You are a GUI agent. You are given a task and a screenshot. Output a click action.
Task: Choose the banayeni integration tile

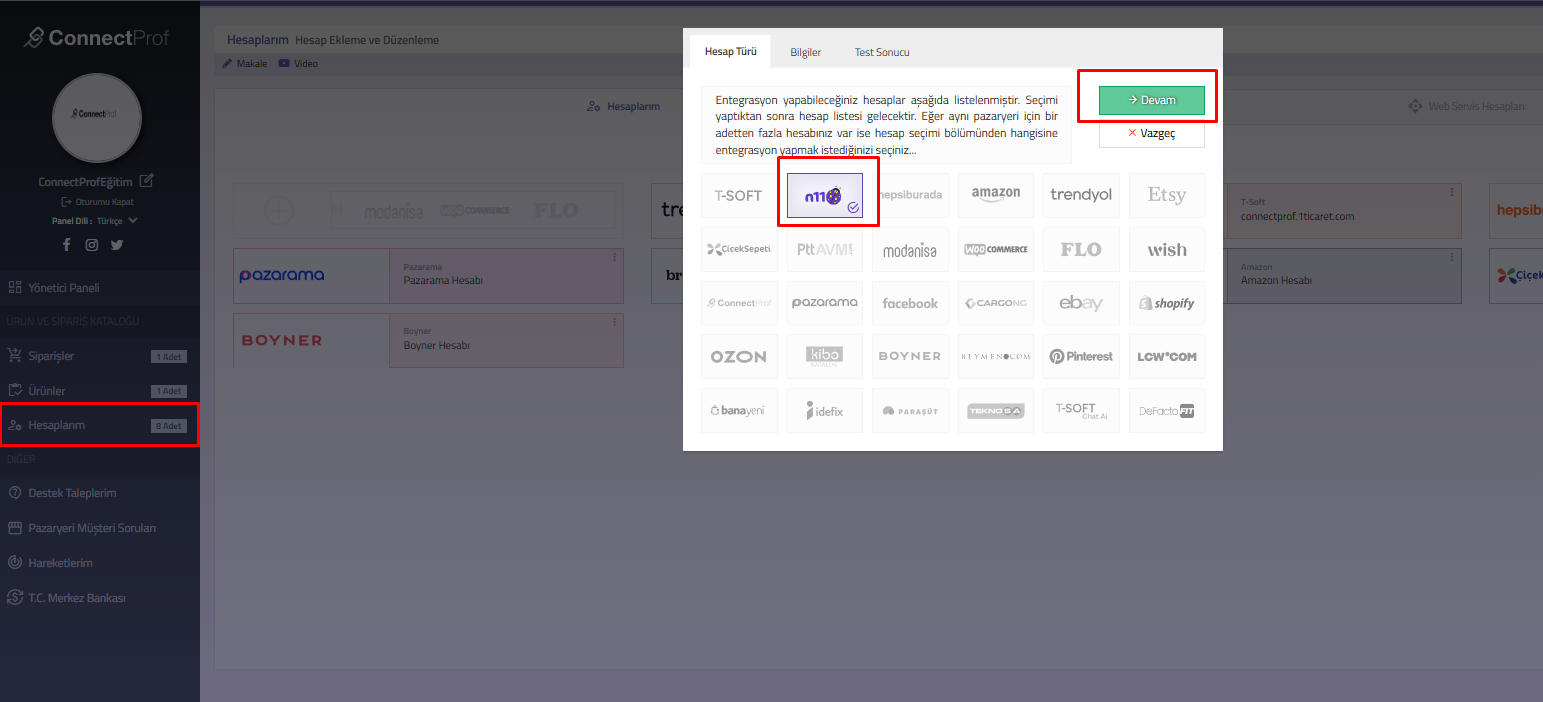(x=738, y=410)
